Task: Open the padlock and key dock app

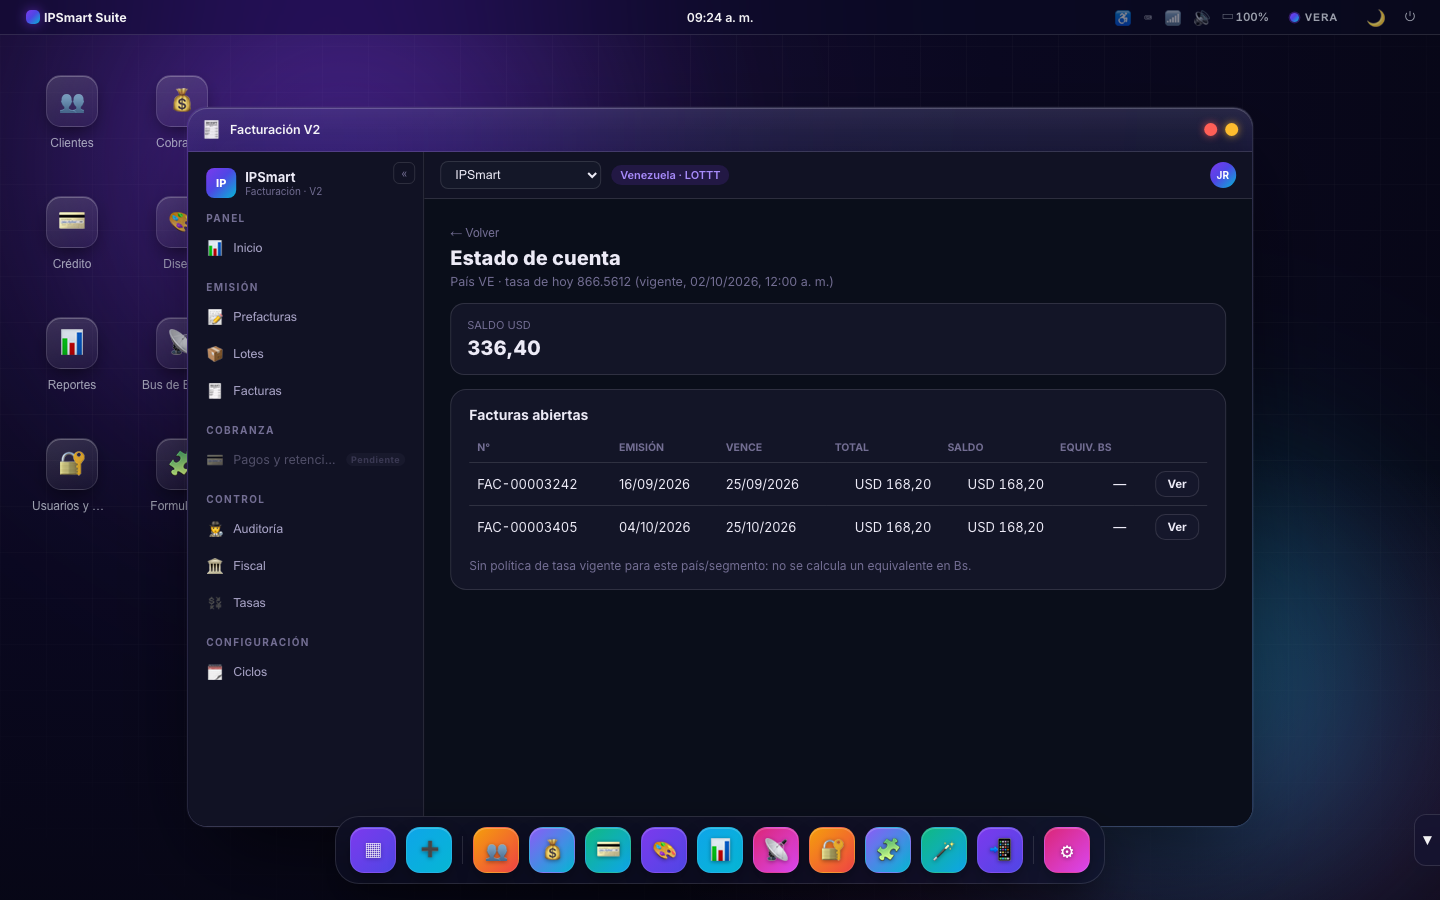Action: coord(832,850)
